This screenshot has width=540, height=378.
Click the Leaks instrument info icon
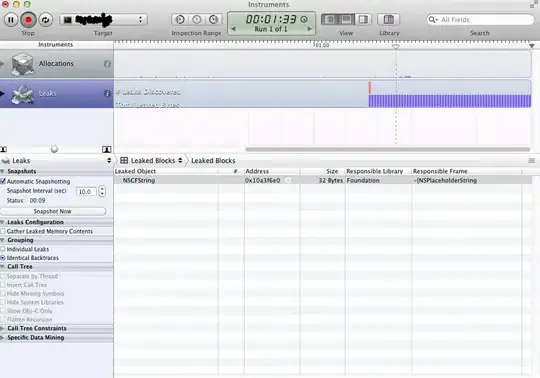pos(107,94)
